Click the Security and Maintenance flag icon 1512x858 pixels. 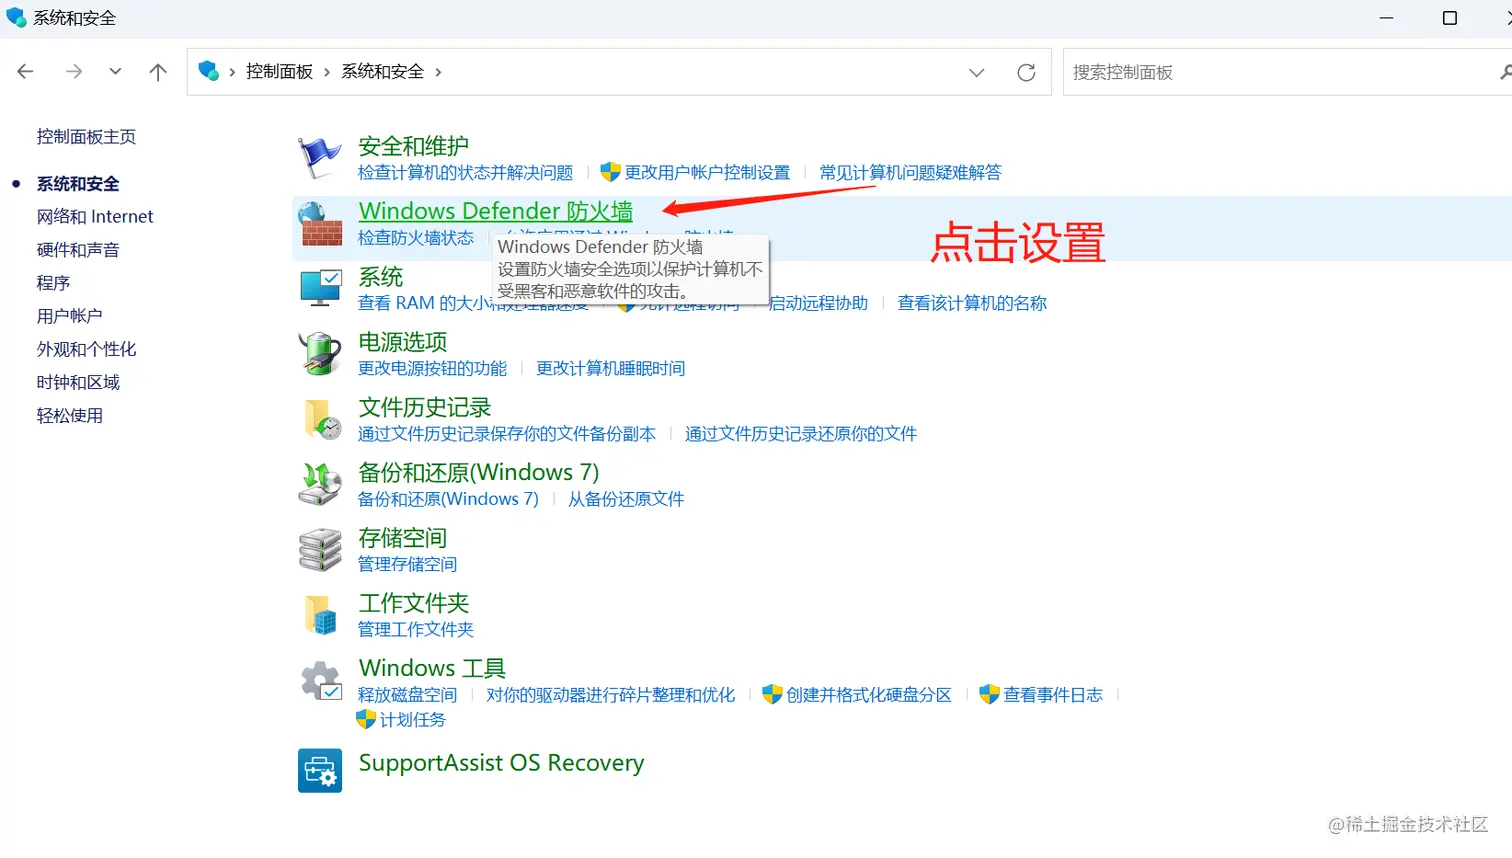[320, 158]
